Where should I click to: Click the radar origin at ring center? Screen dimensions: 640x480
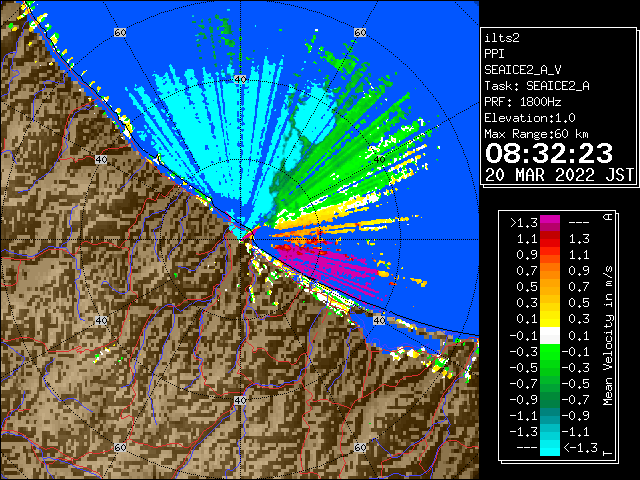point(240,240)
